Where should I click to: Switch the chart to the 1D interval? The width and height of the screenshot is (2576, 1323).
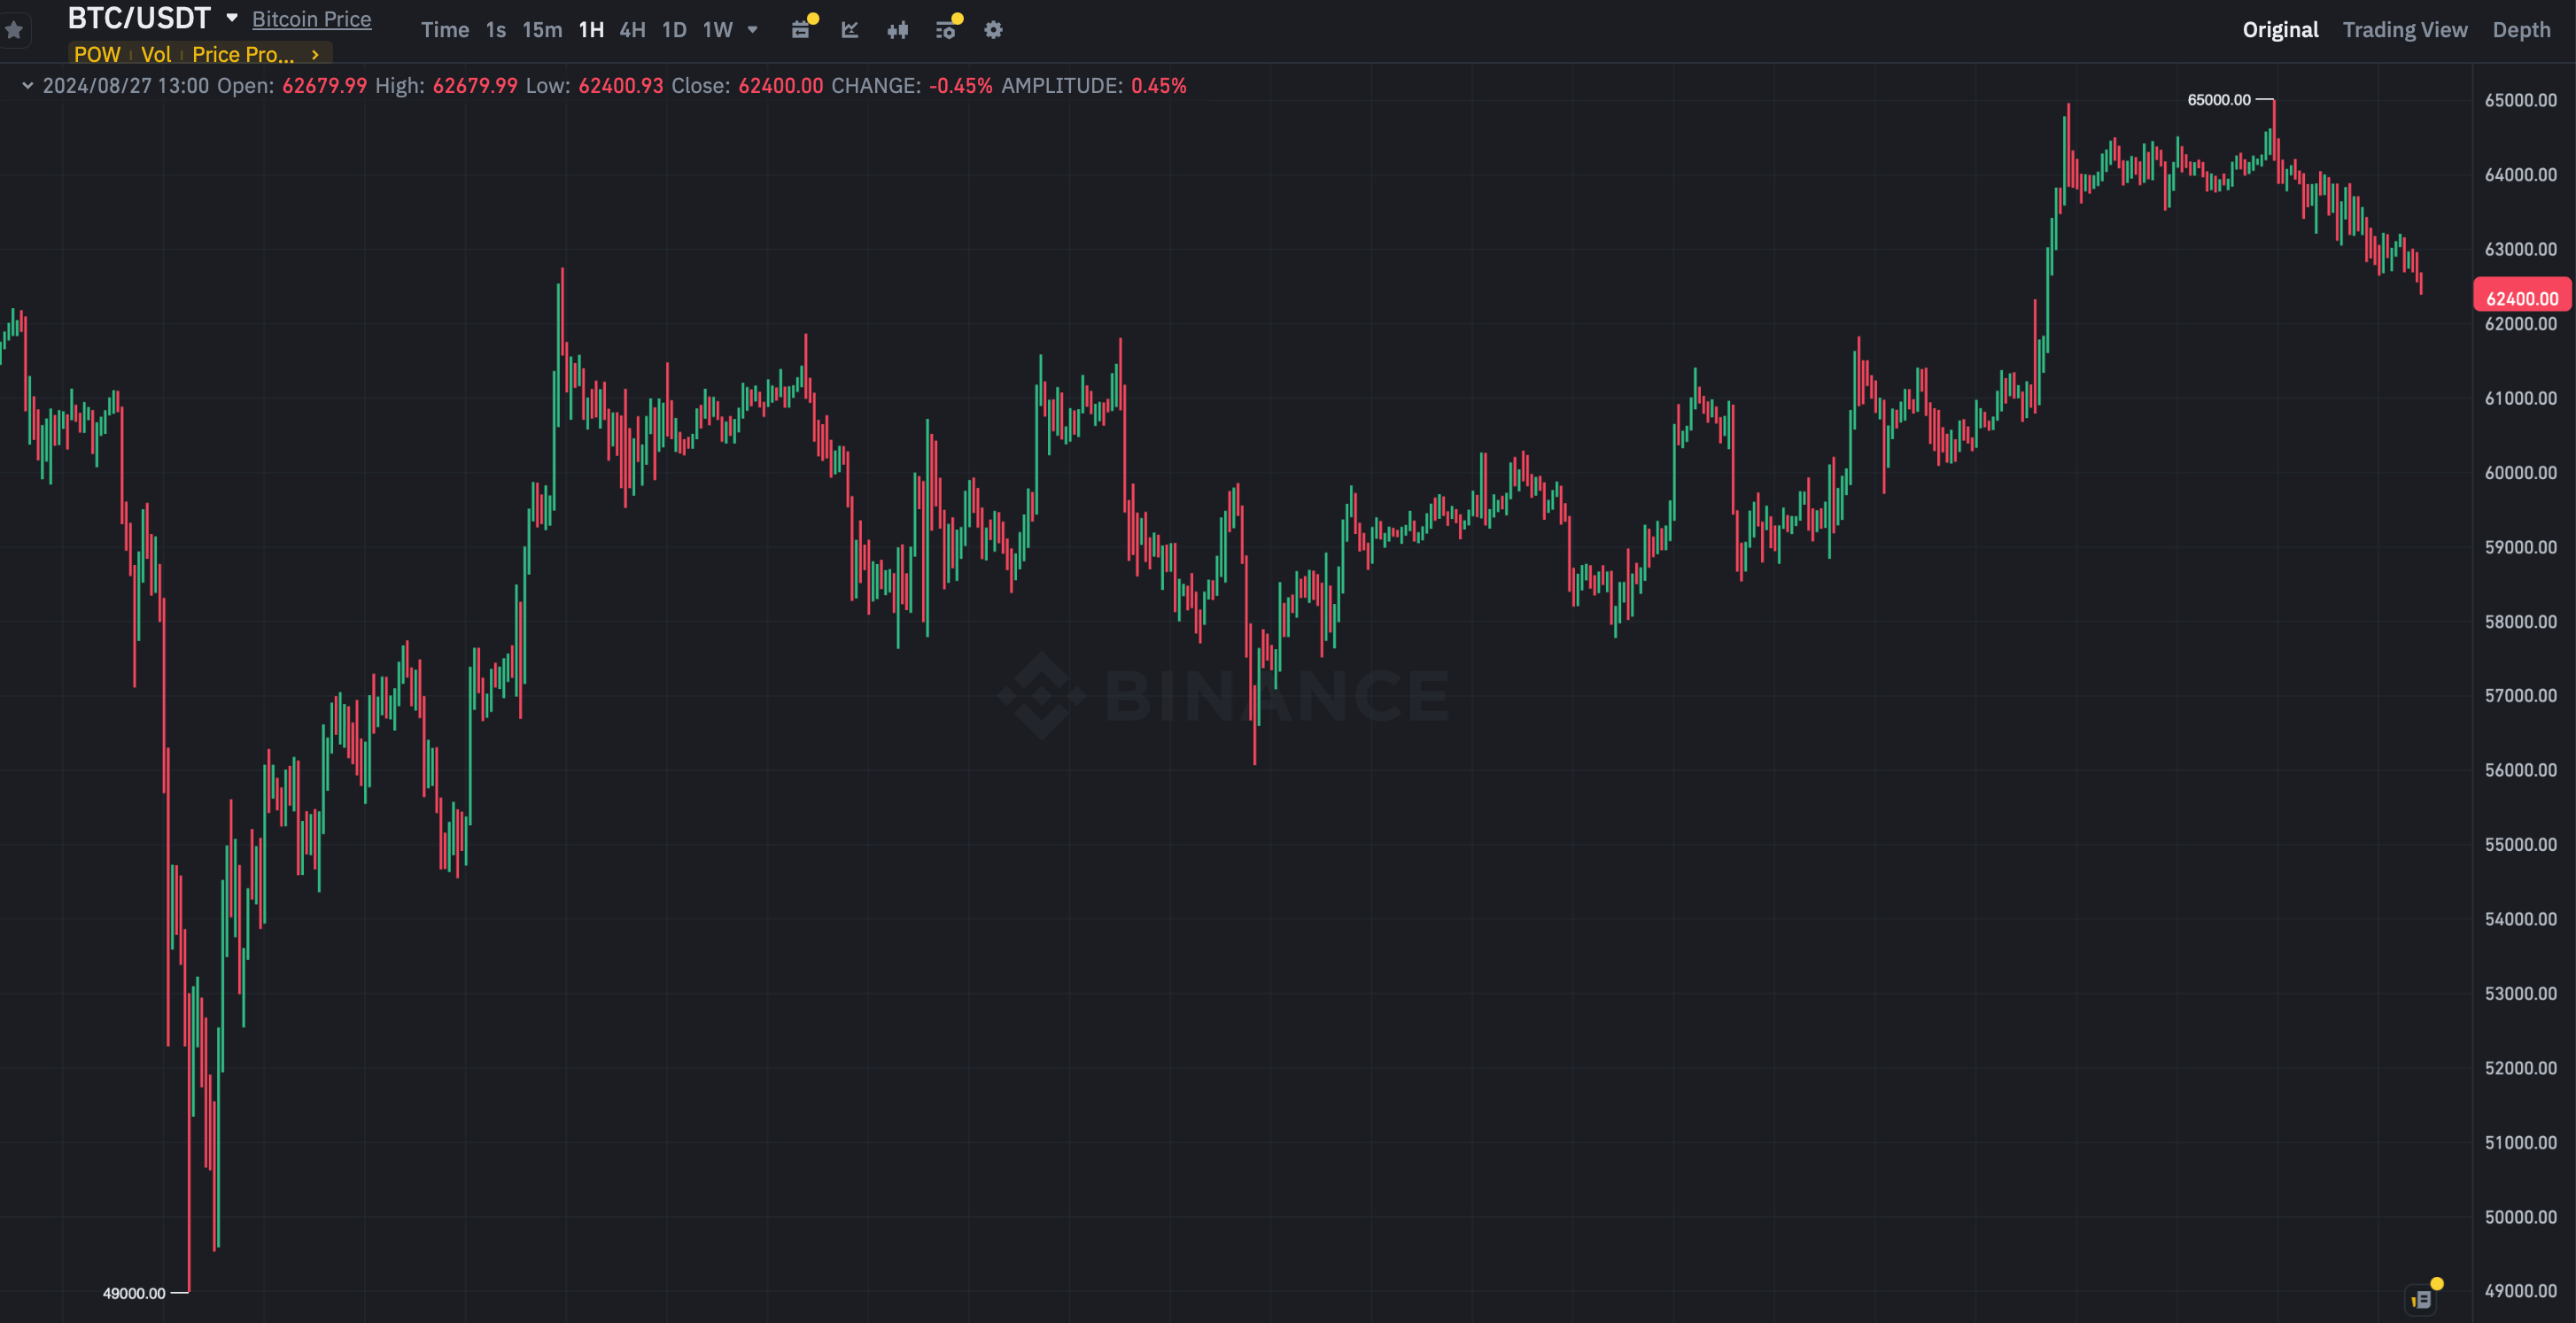(674, 30)
